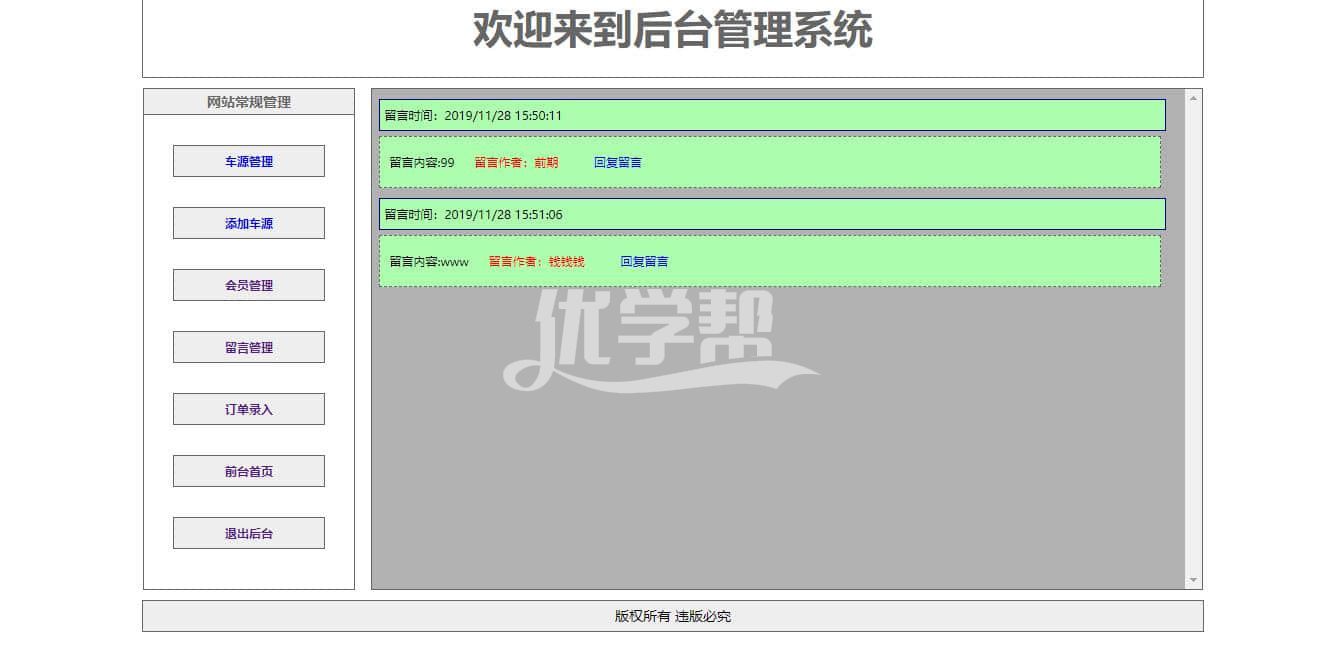This screenshot has height=670, width=1322.
Task: Select 留言管理 from the sidebar menu
Action: click(x=248, y=347)
